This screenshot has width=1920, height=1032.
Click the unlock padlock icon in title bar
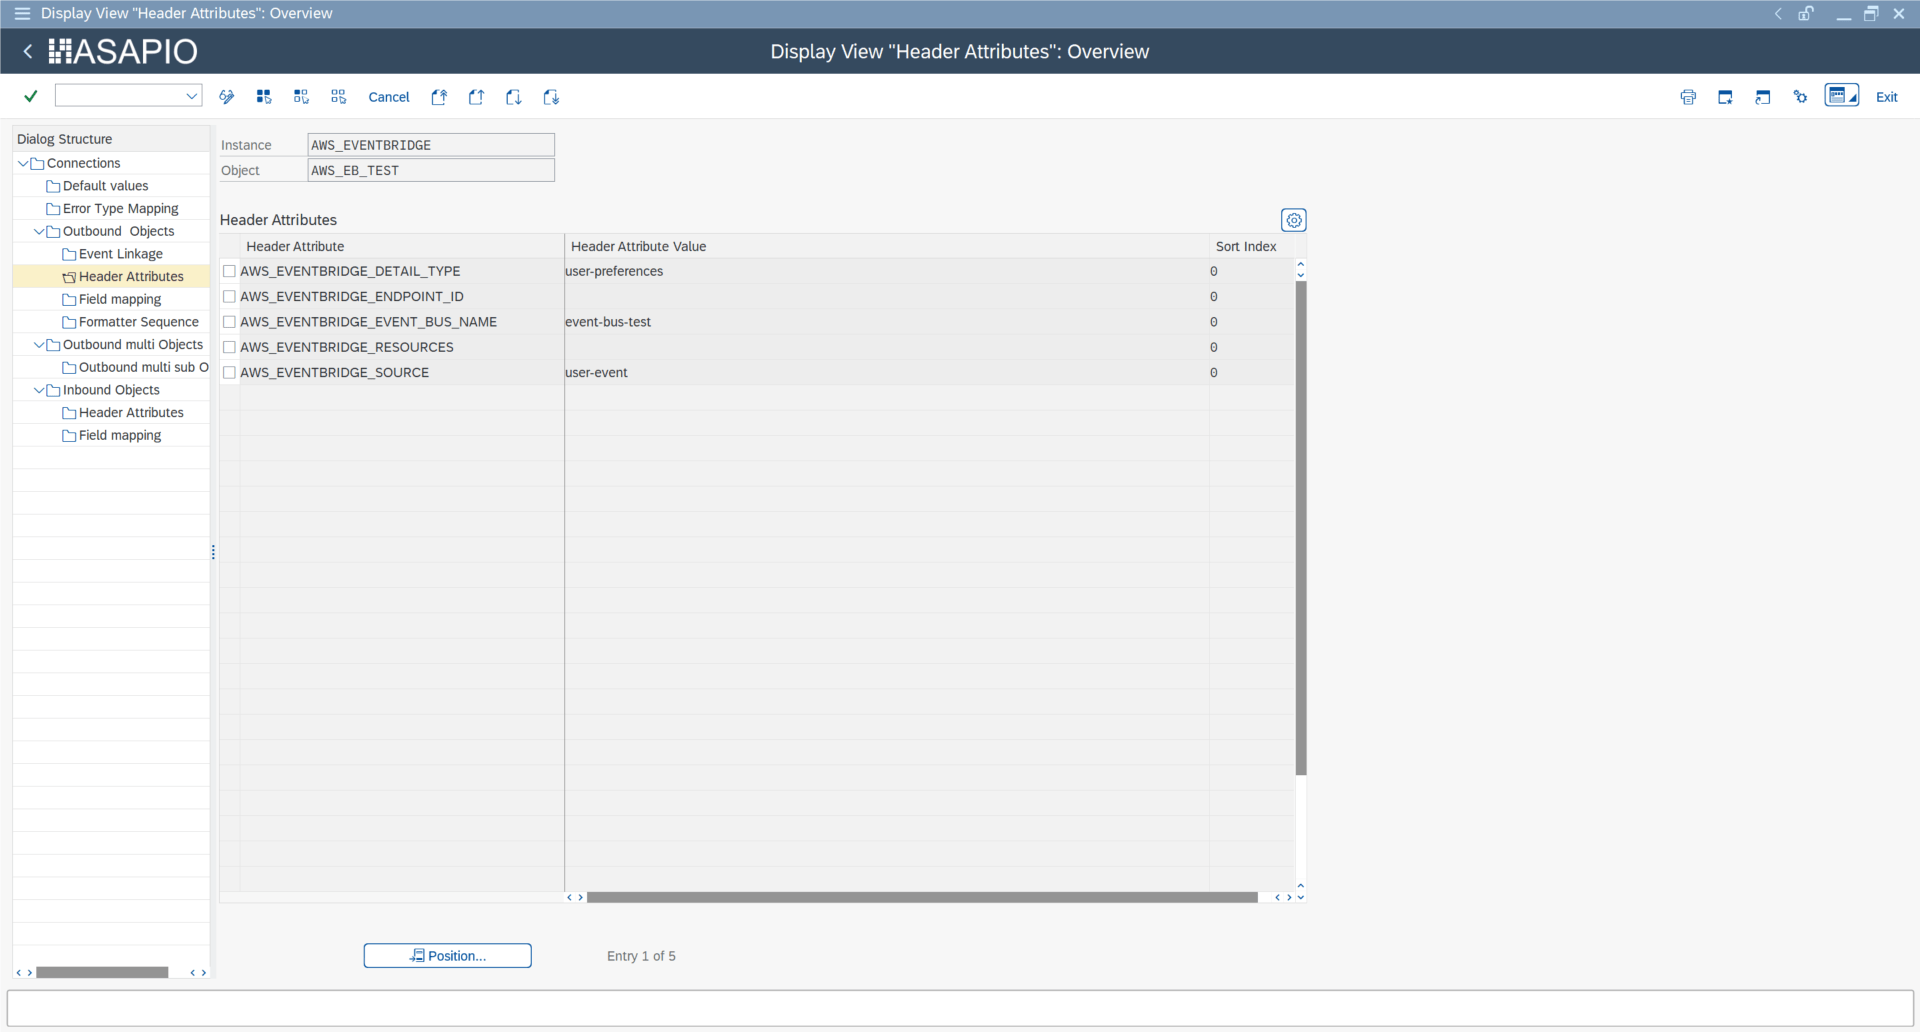[1806, 13]
